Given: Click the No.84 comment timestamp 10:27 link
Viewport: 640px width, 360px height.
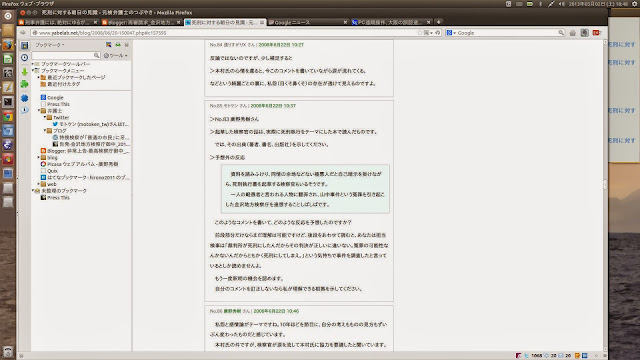Looking at the screenshot, I should coord(281,45).
